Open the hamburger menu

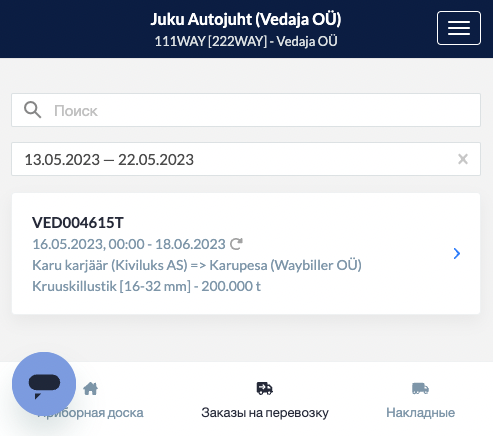click(459, 28)
